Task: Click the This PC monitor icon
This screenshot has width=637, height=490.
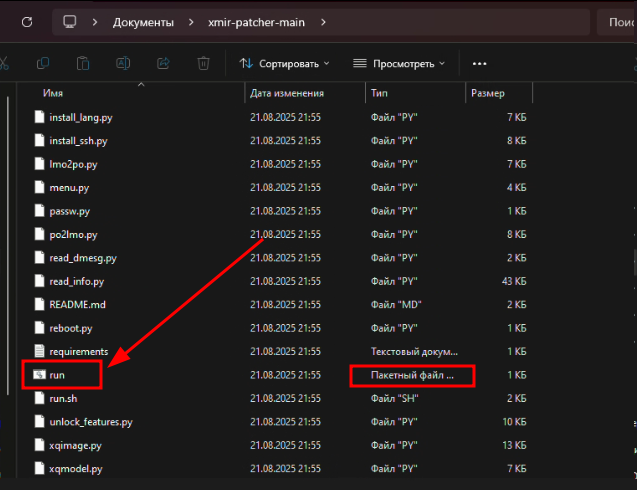Action: 69,21
